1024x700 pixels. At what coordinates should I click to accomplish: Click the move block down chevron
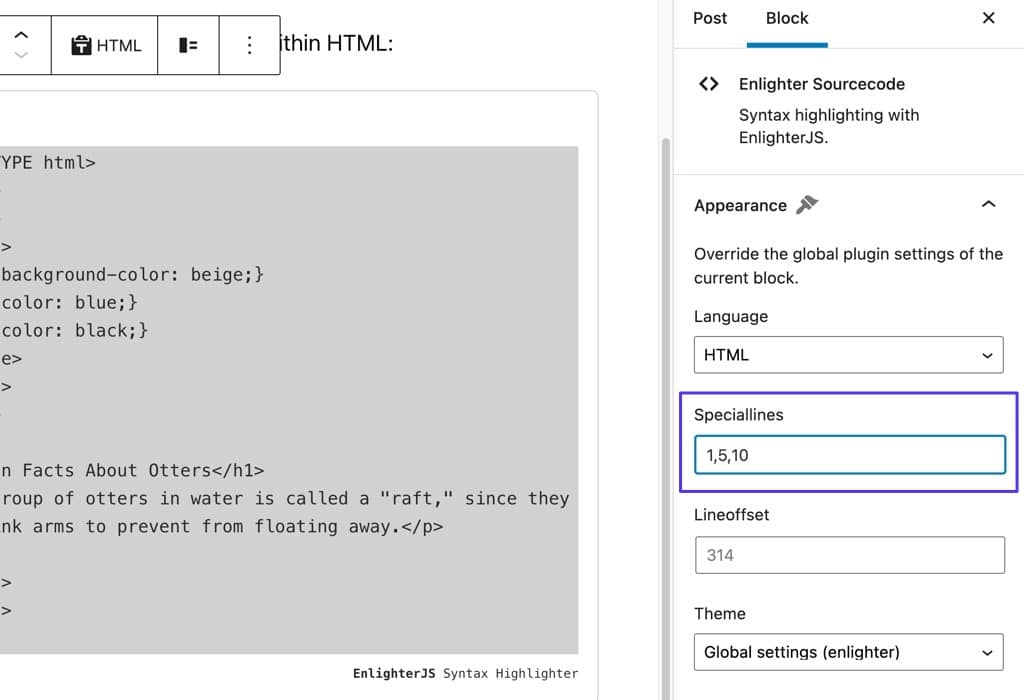pos(21,55)
